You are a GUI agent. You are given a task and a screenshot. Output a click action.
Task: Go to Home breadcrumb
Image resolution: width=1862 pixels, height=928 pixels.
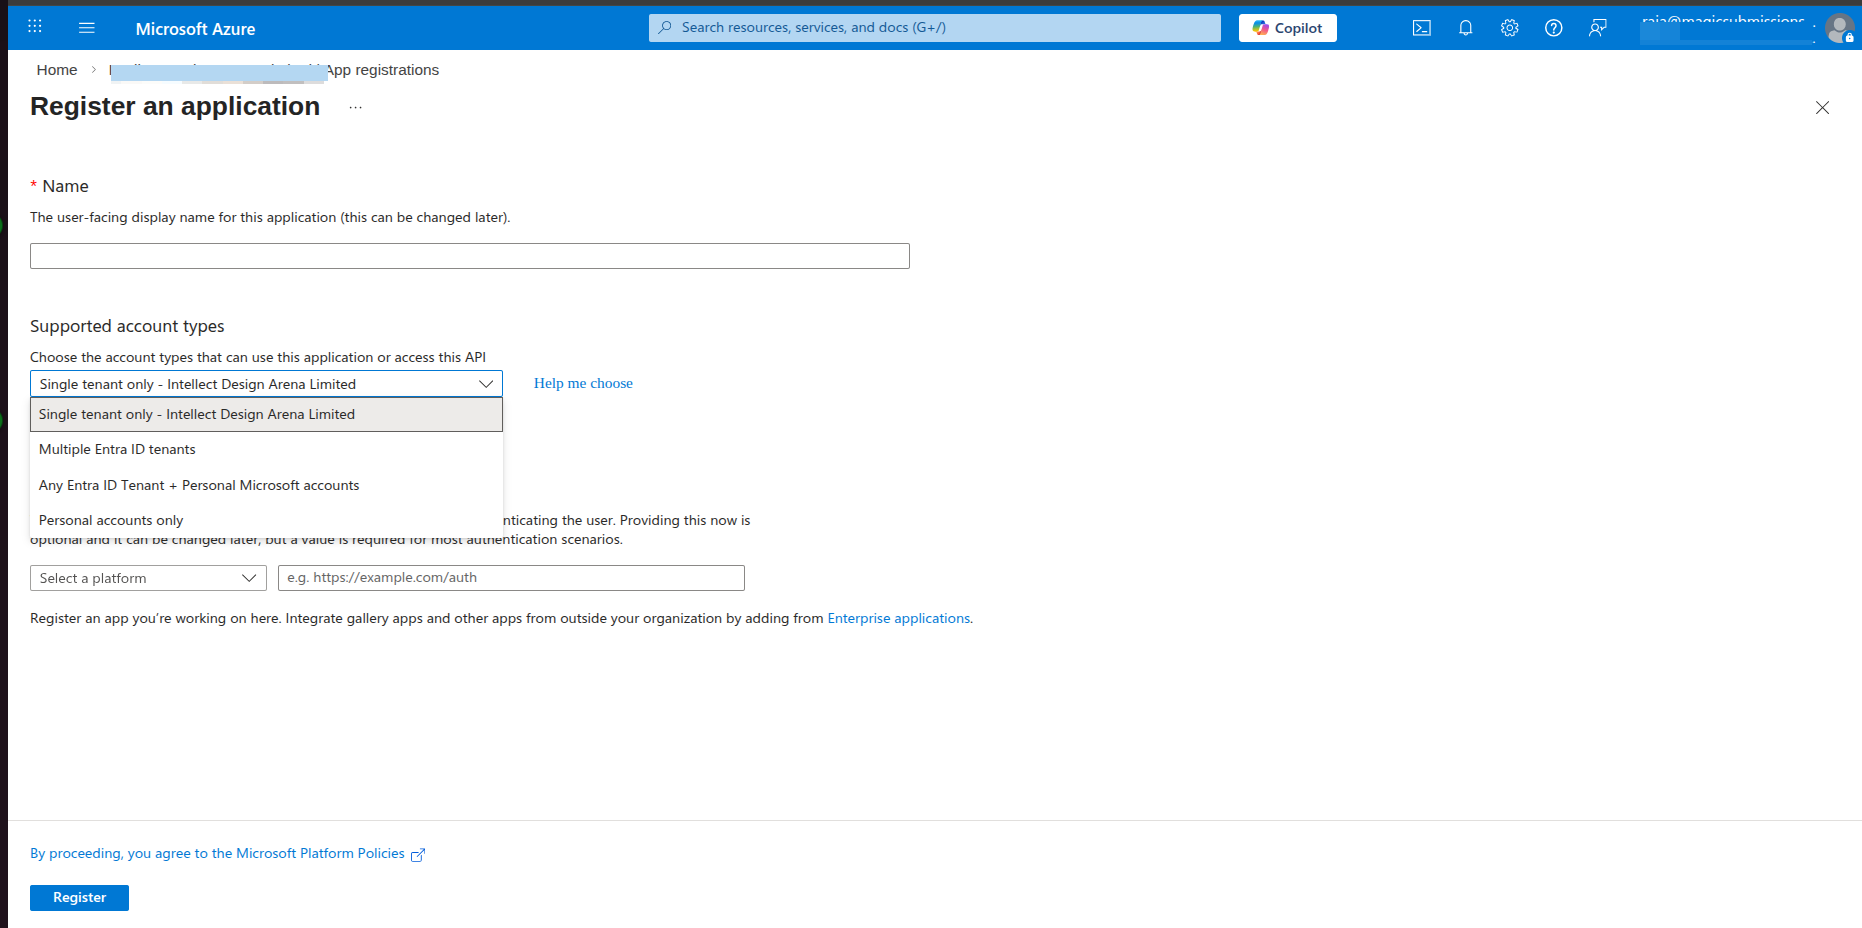pos(57,70)
